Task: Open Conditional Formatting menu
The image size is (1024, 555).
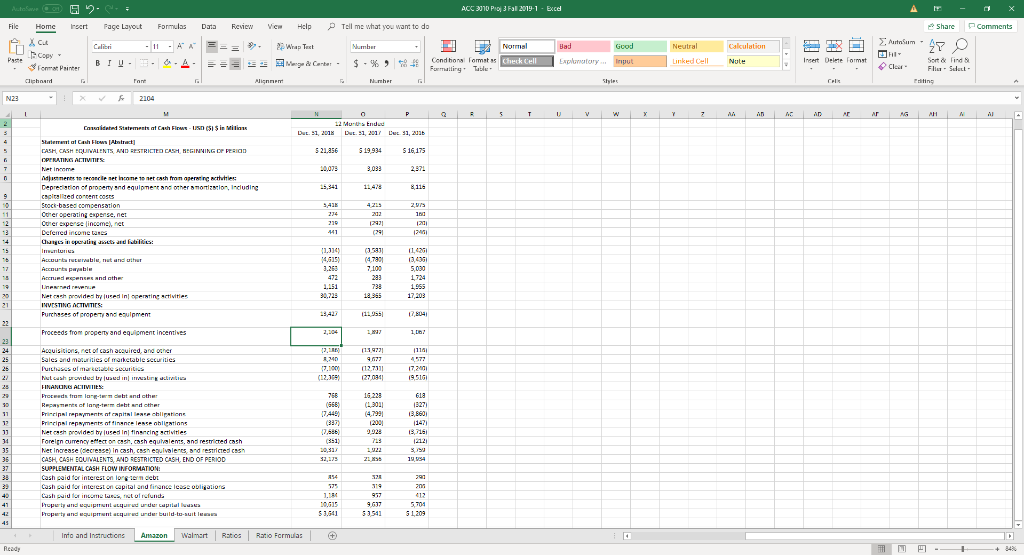Action: [x=448, y=56]
